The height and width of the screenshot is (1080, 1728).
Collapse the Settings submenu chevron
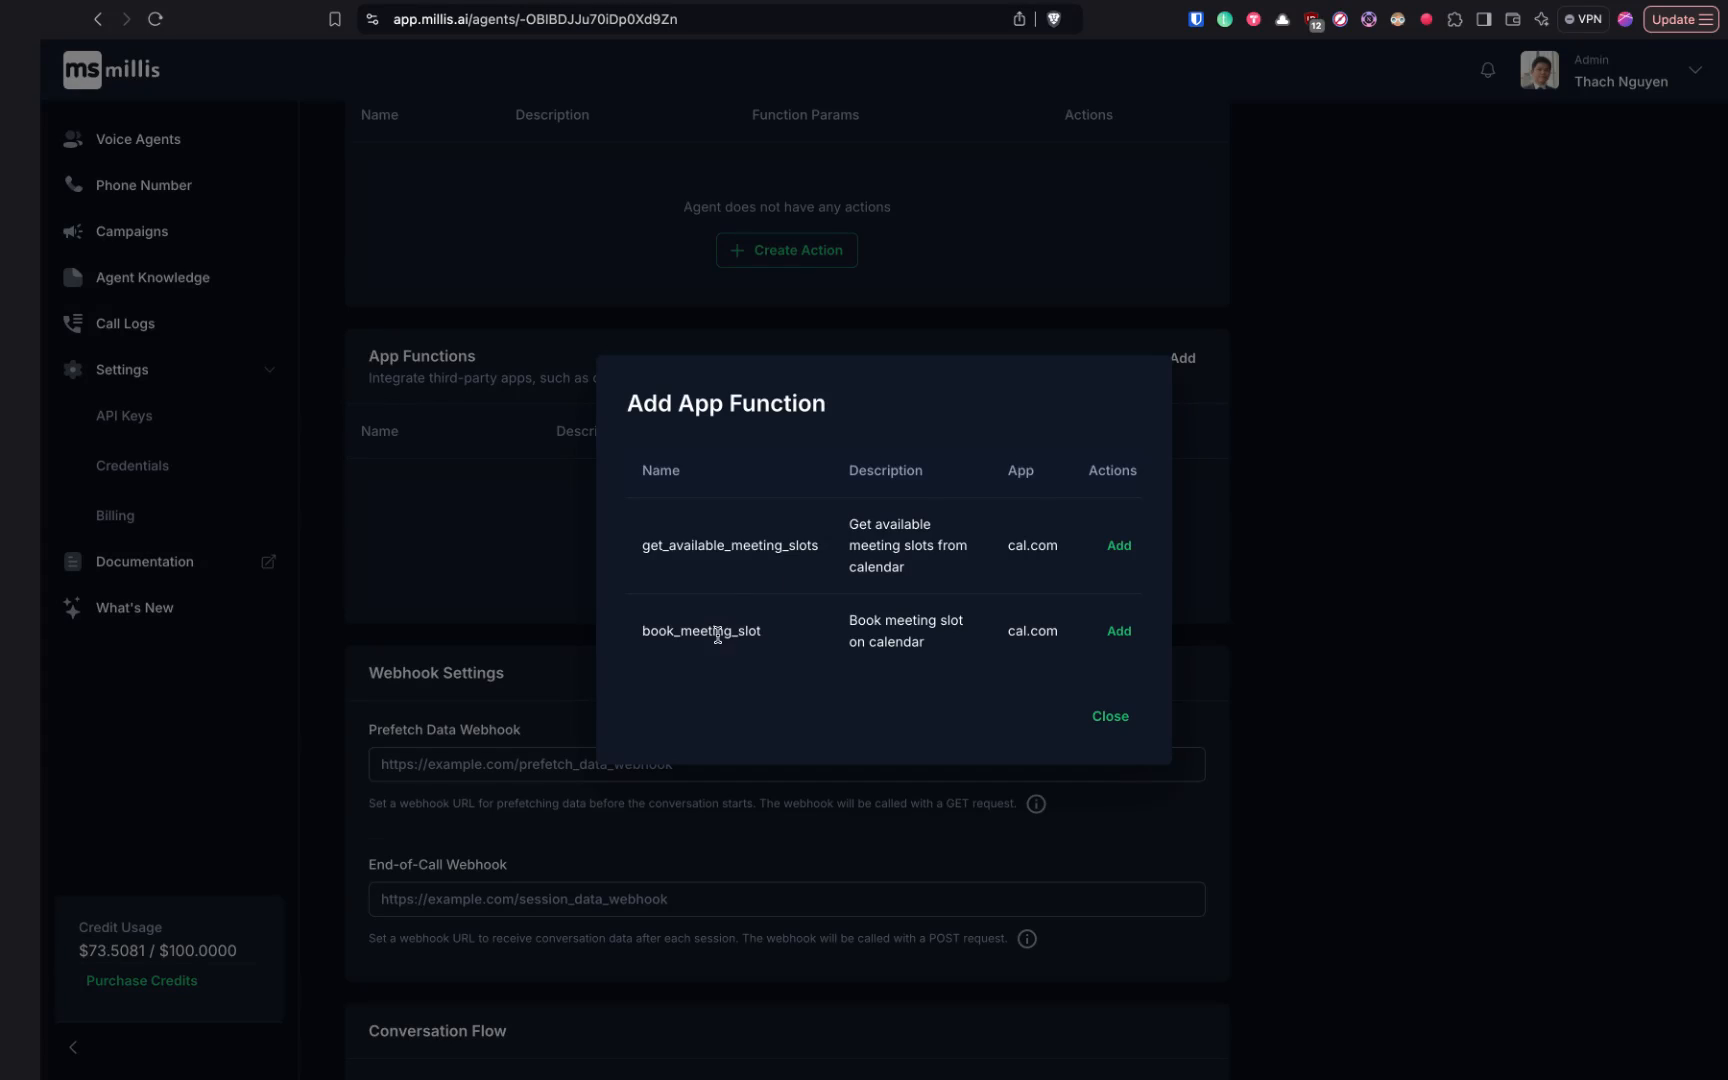coord(269,369)
